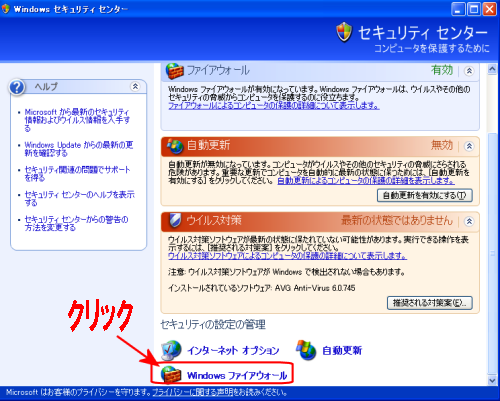The height and width of the screenshot is (401, 500).
Task: Click the セキュリティの設定の管理 heading
Action: tap(213, 324)
